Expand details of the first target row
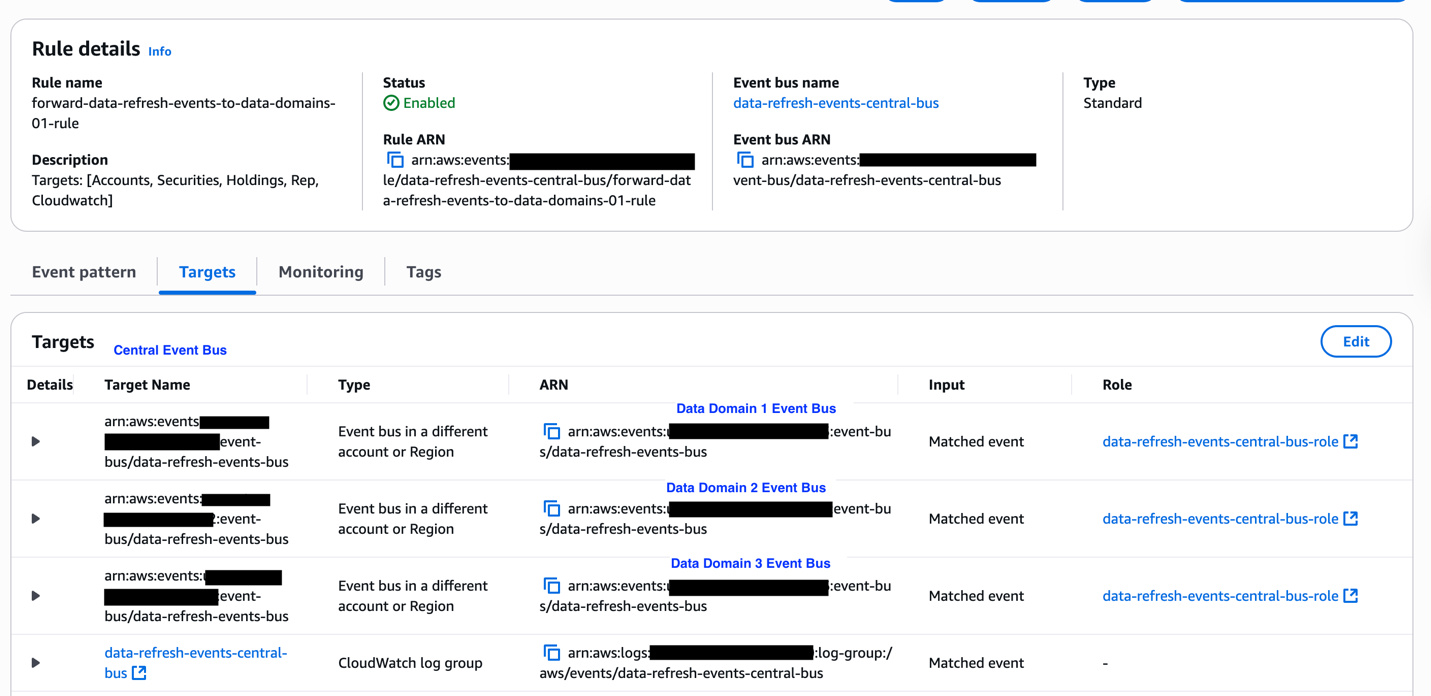Image resolution: width=1431 pixels, height=696 pixels. coord(36,441)
